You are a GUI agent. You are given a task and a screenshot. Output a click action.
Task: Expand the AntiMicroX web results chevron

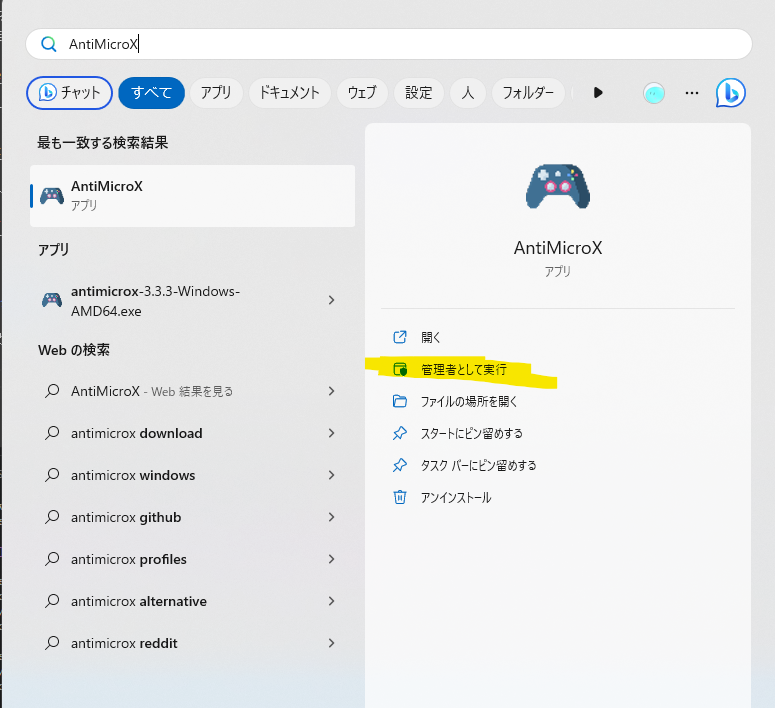click(331, 391)
